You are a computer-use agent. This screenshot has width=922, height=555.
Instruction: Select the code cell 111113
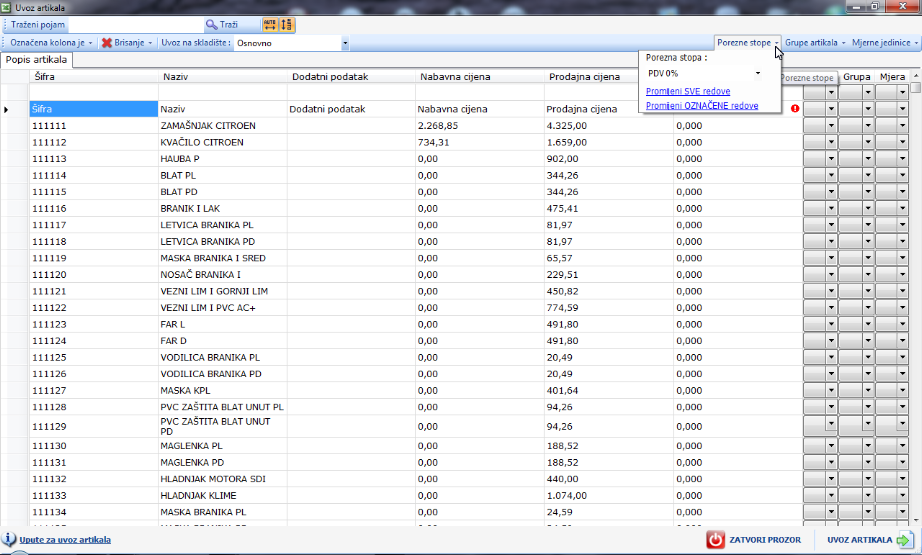tap(94, 159)
